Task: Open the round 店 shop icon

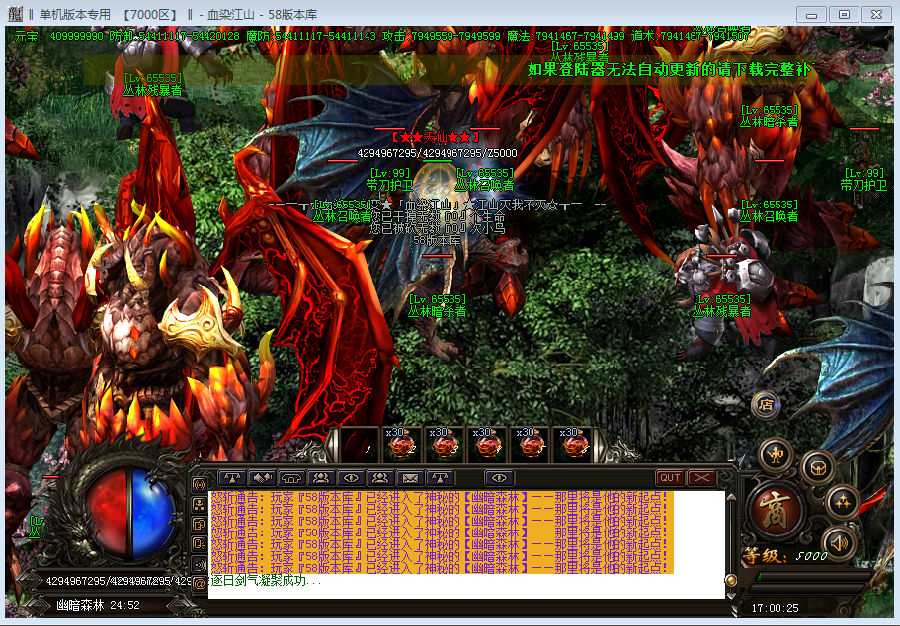Action: (x=766, y=405)
